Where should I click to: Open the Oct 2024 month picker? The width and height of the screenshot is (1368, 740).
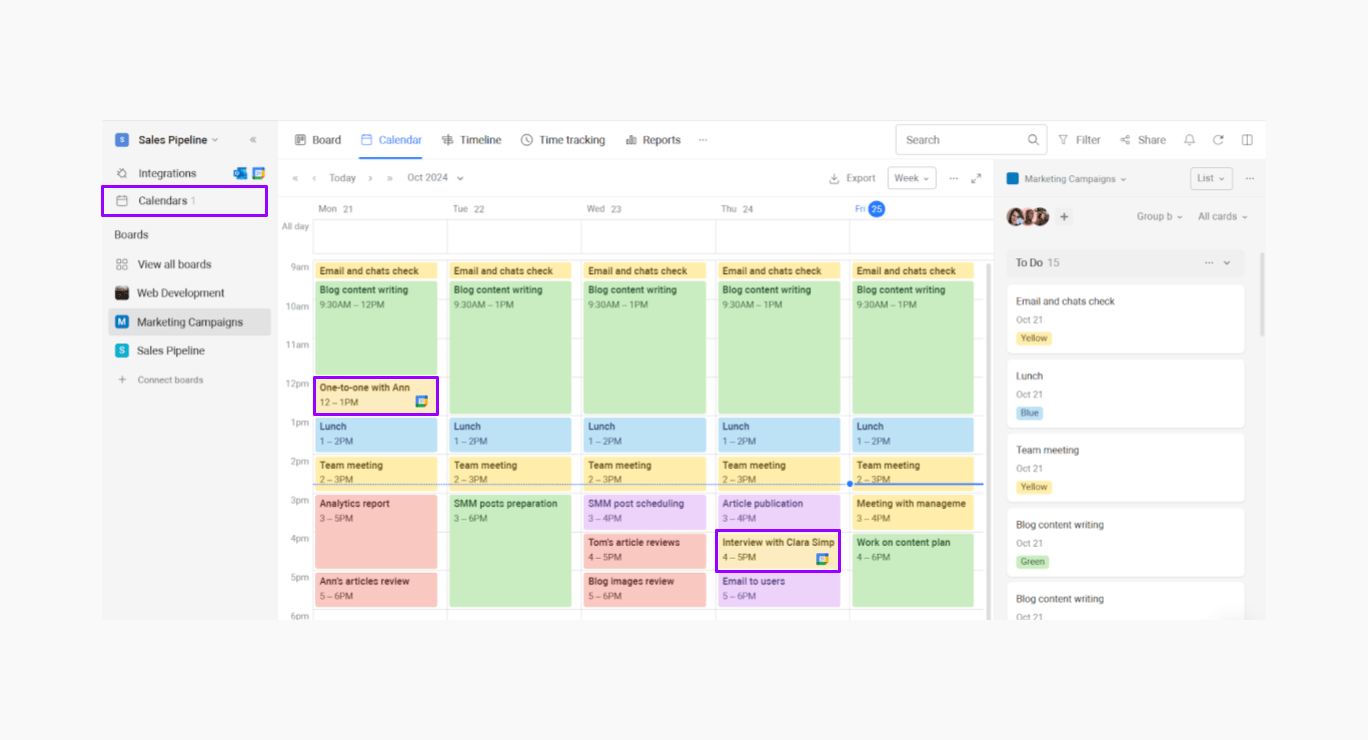point(435,178)
